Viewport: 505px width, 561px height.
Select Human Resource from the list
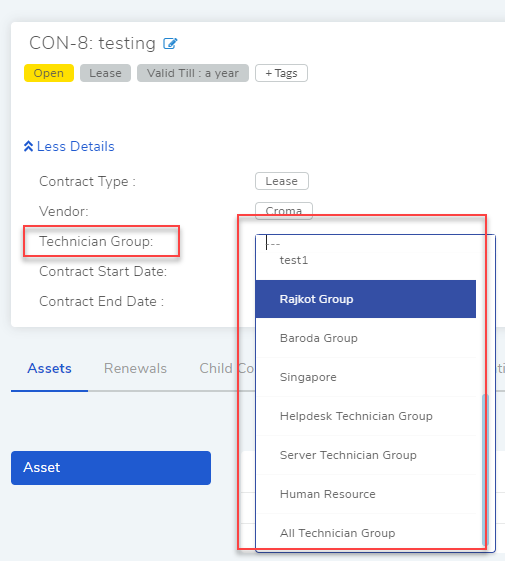(366, 494)
